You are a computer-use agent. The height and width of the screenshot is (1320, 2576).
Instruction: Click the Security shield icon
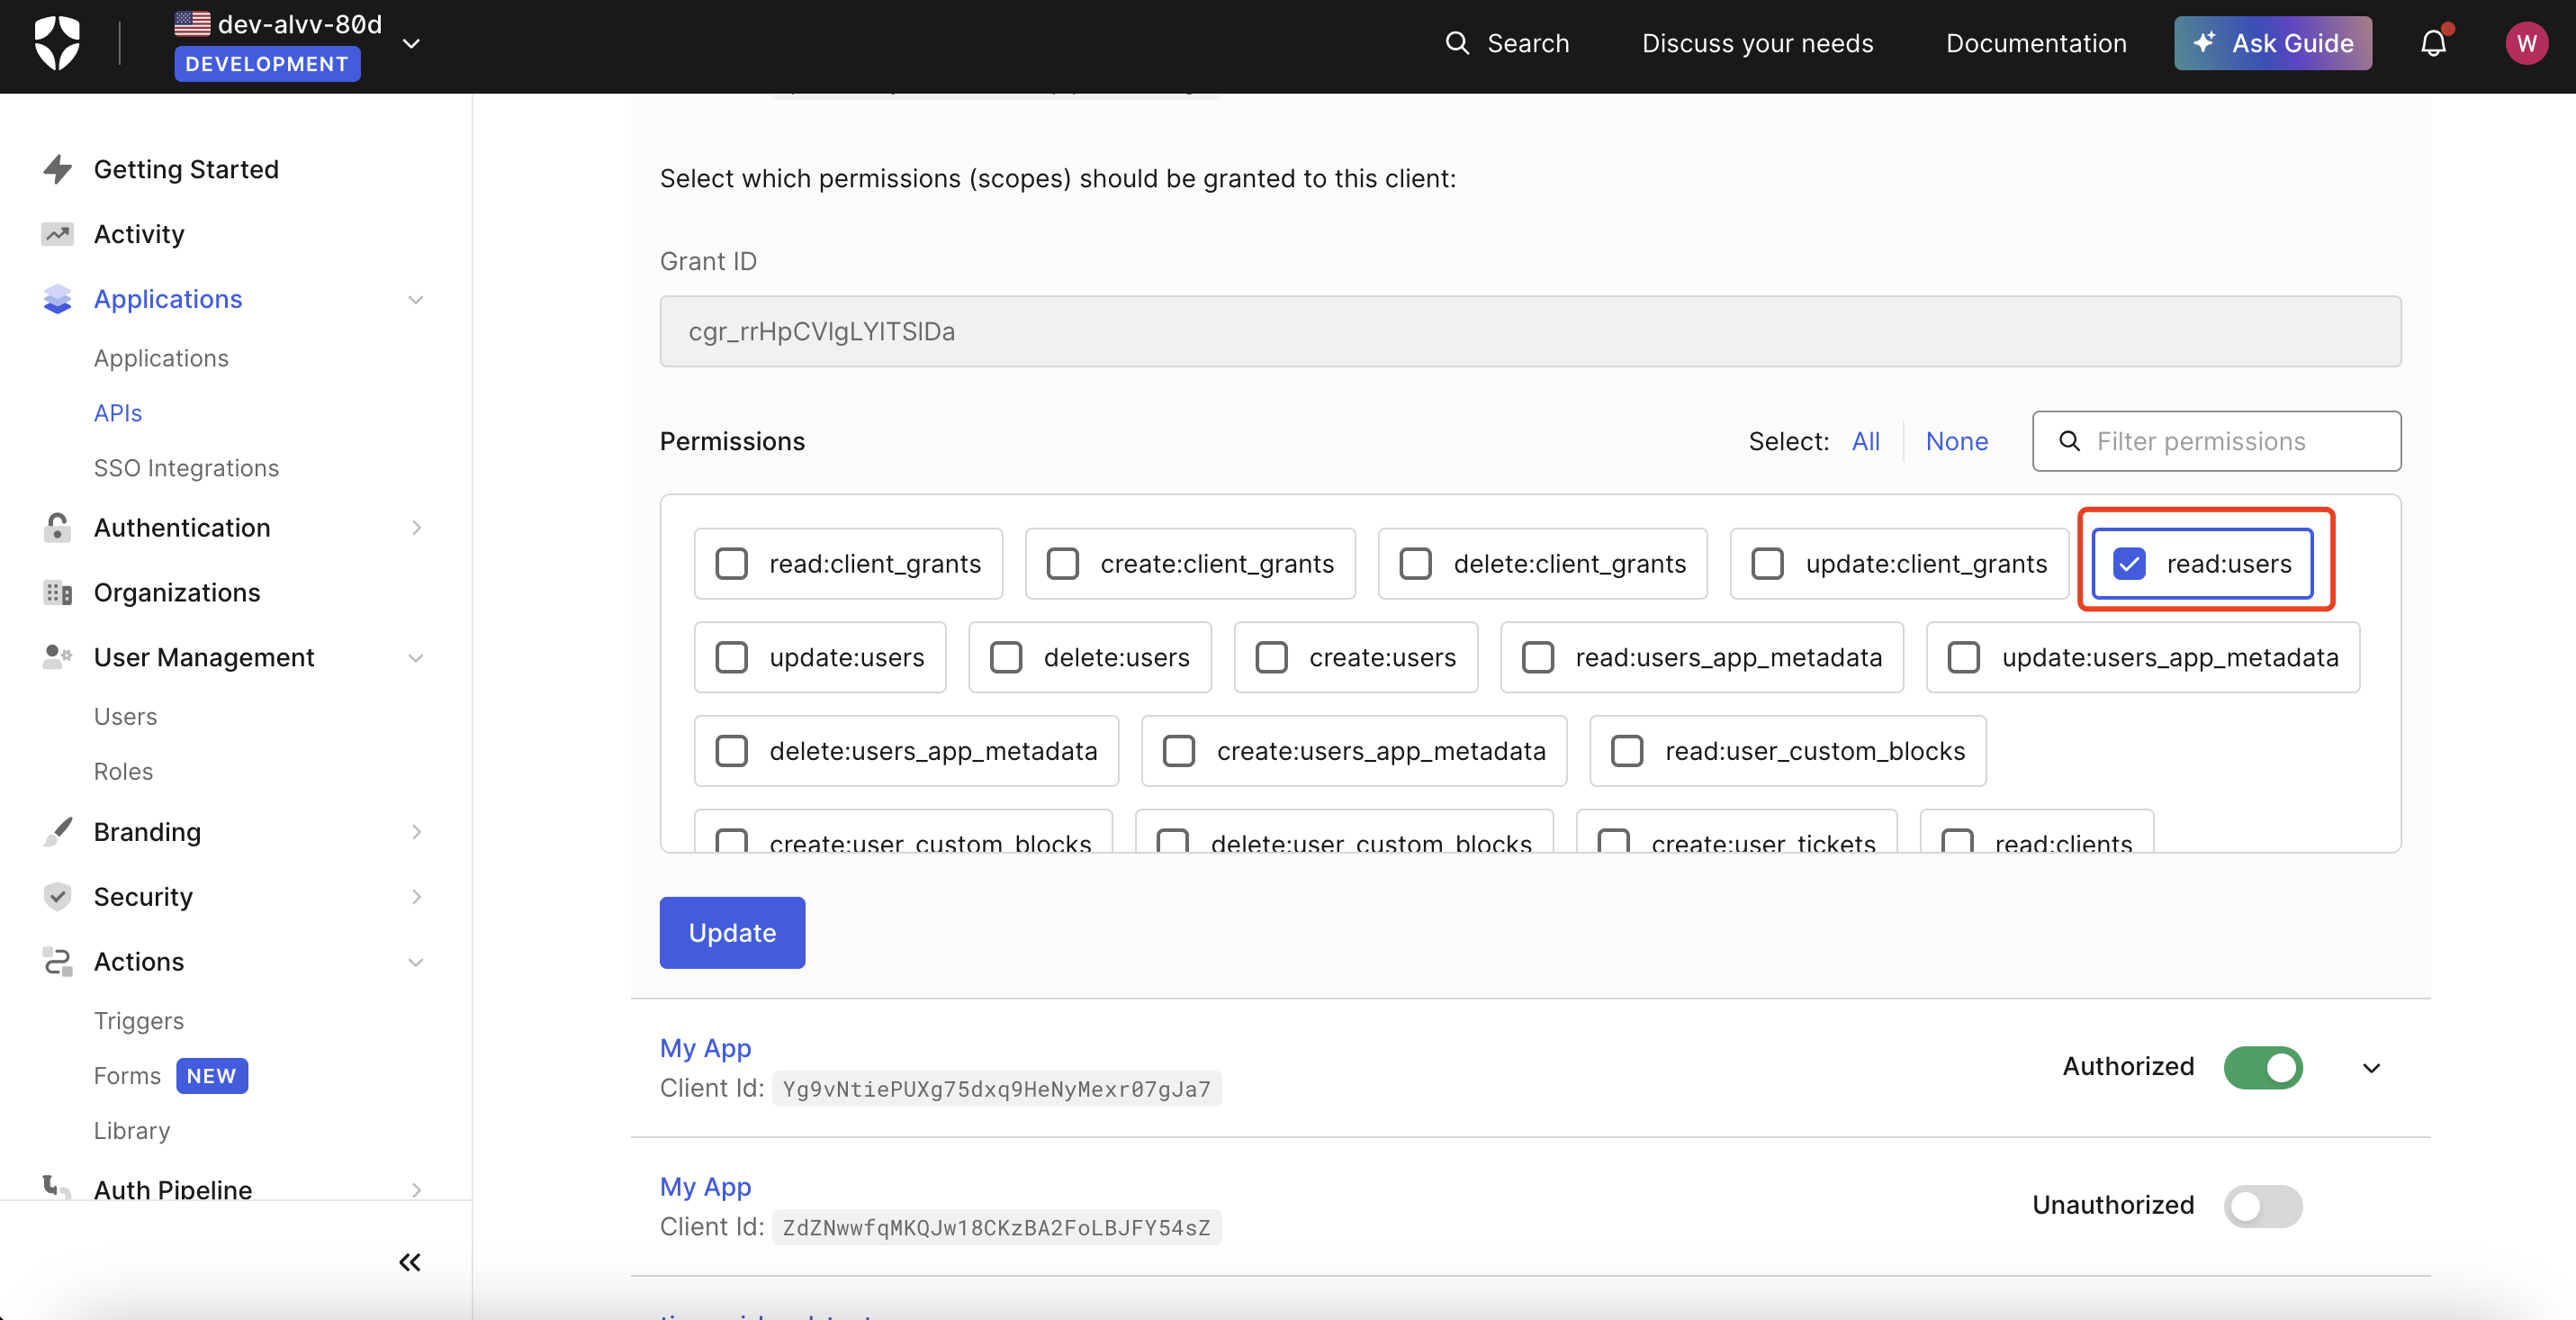tap(57, 896)
